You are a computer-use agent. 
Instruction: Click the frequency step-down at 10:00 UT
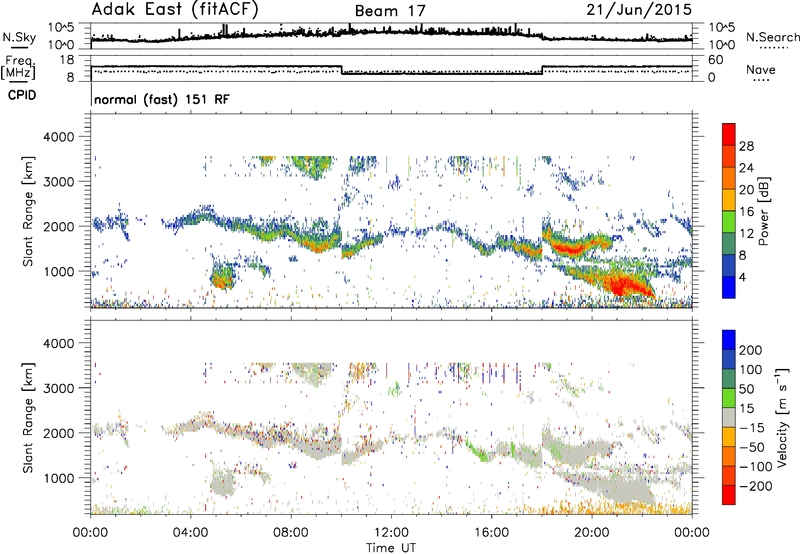(341, 70)
